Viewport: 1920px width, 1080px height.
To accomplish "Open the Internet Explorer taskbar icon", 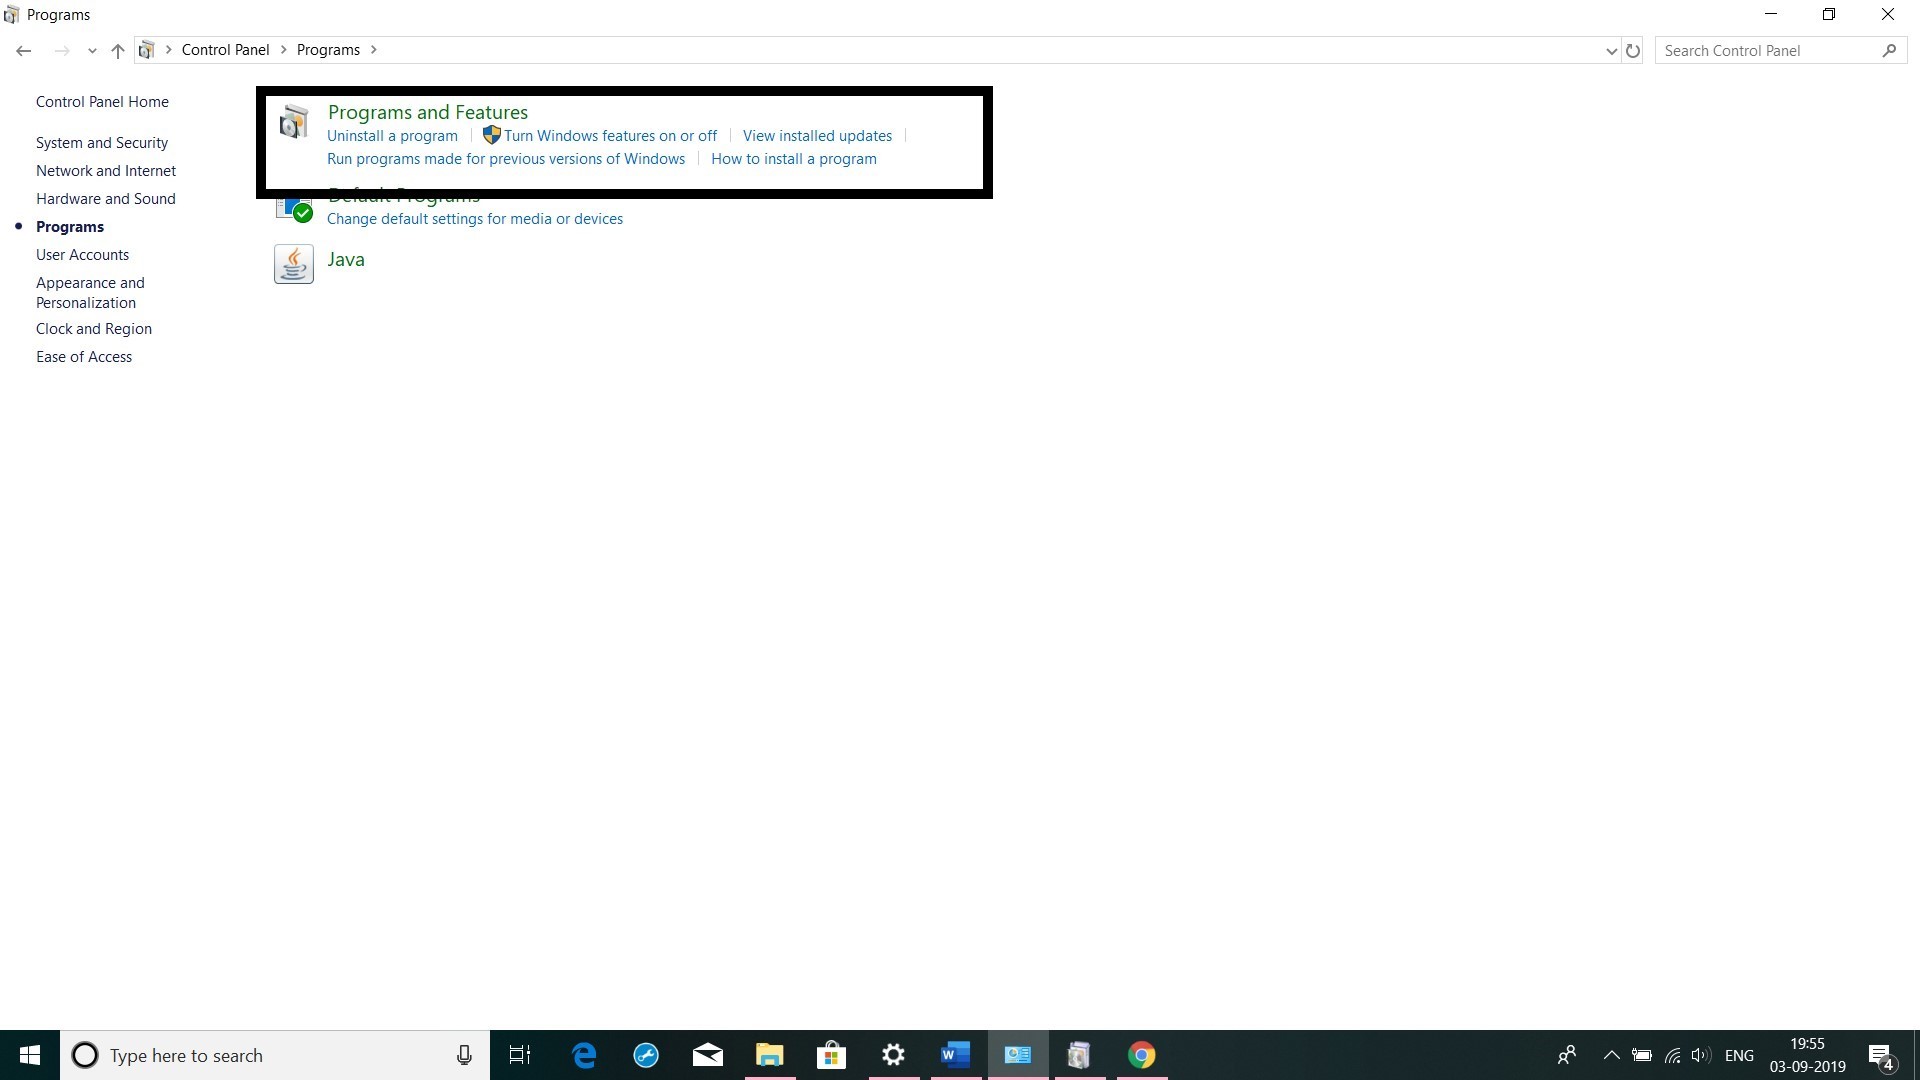I will 584,1055.
